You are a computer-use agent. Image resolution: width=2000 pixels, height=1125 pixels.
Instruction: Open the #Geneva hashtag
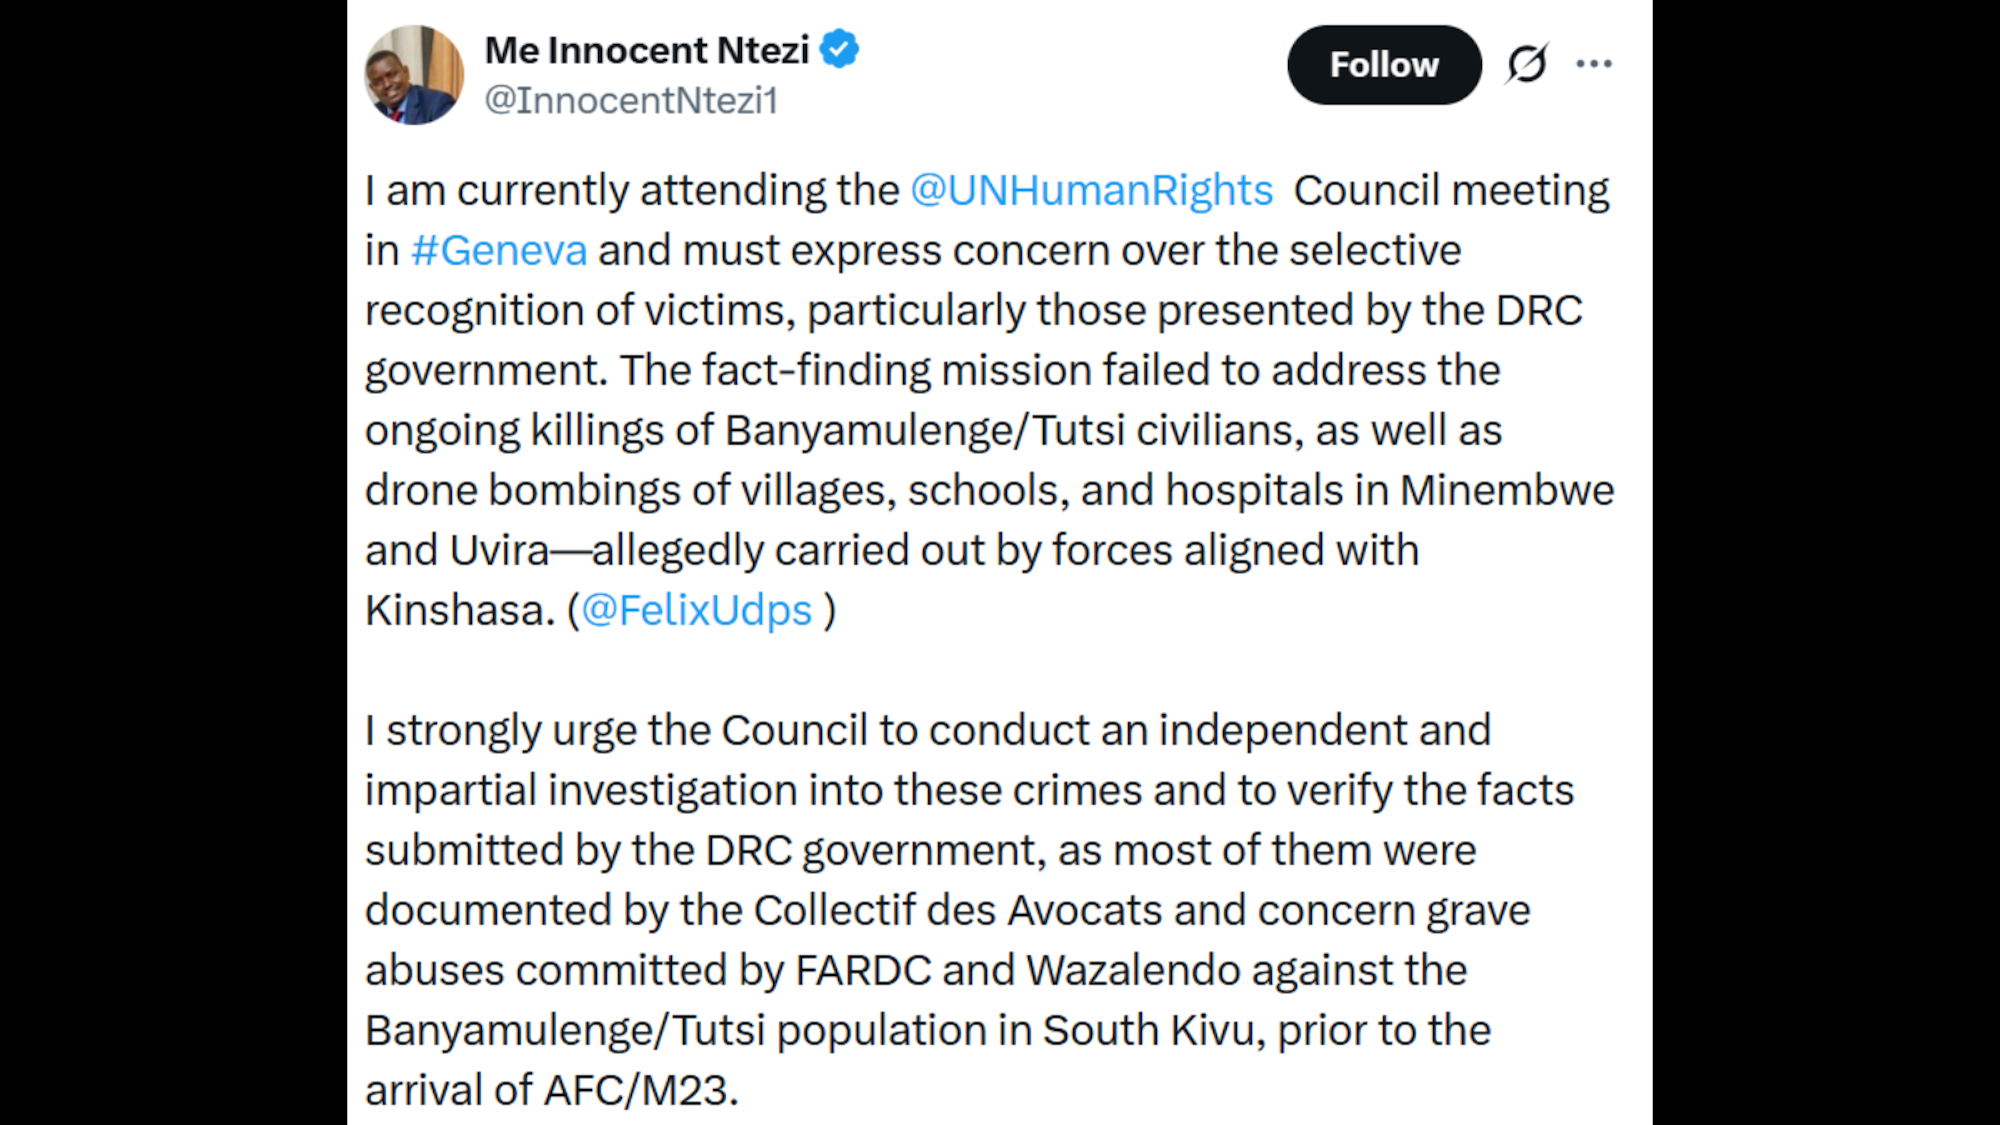499,250
